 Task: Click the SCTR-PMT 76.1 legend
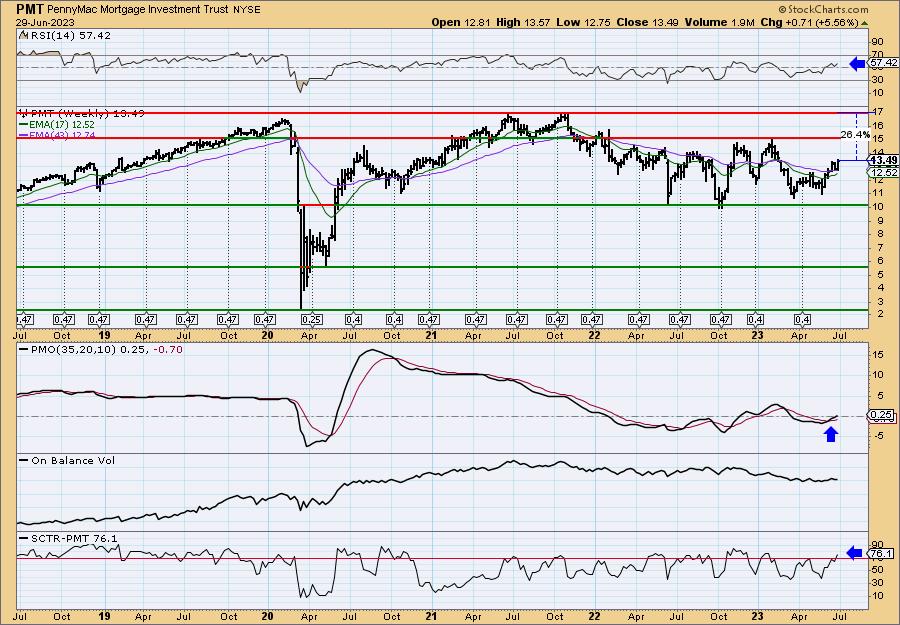pyautogui.click(x=68, y=538)
